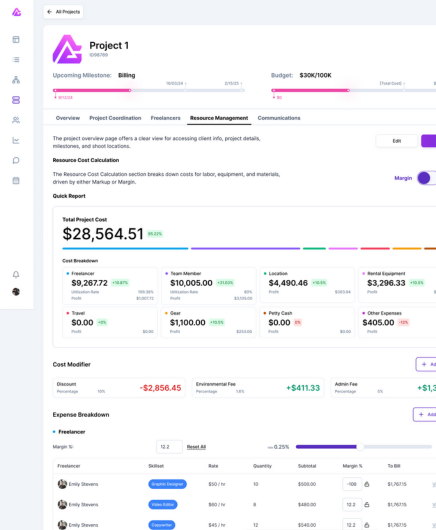Viewport: 436px width, 530px height.
Task: Click the Budget progress bar
Action: pos(353,90)
